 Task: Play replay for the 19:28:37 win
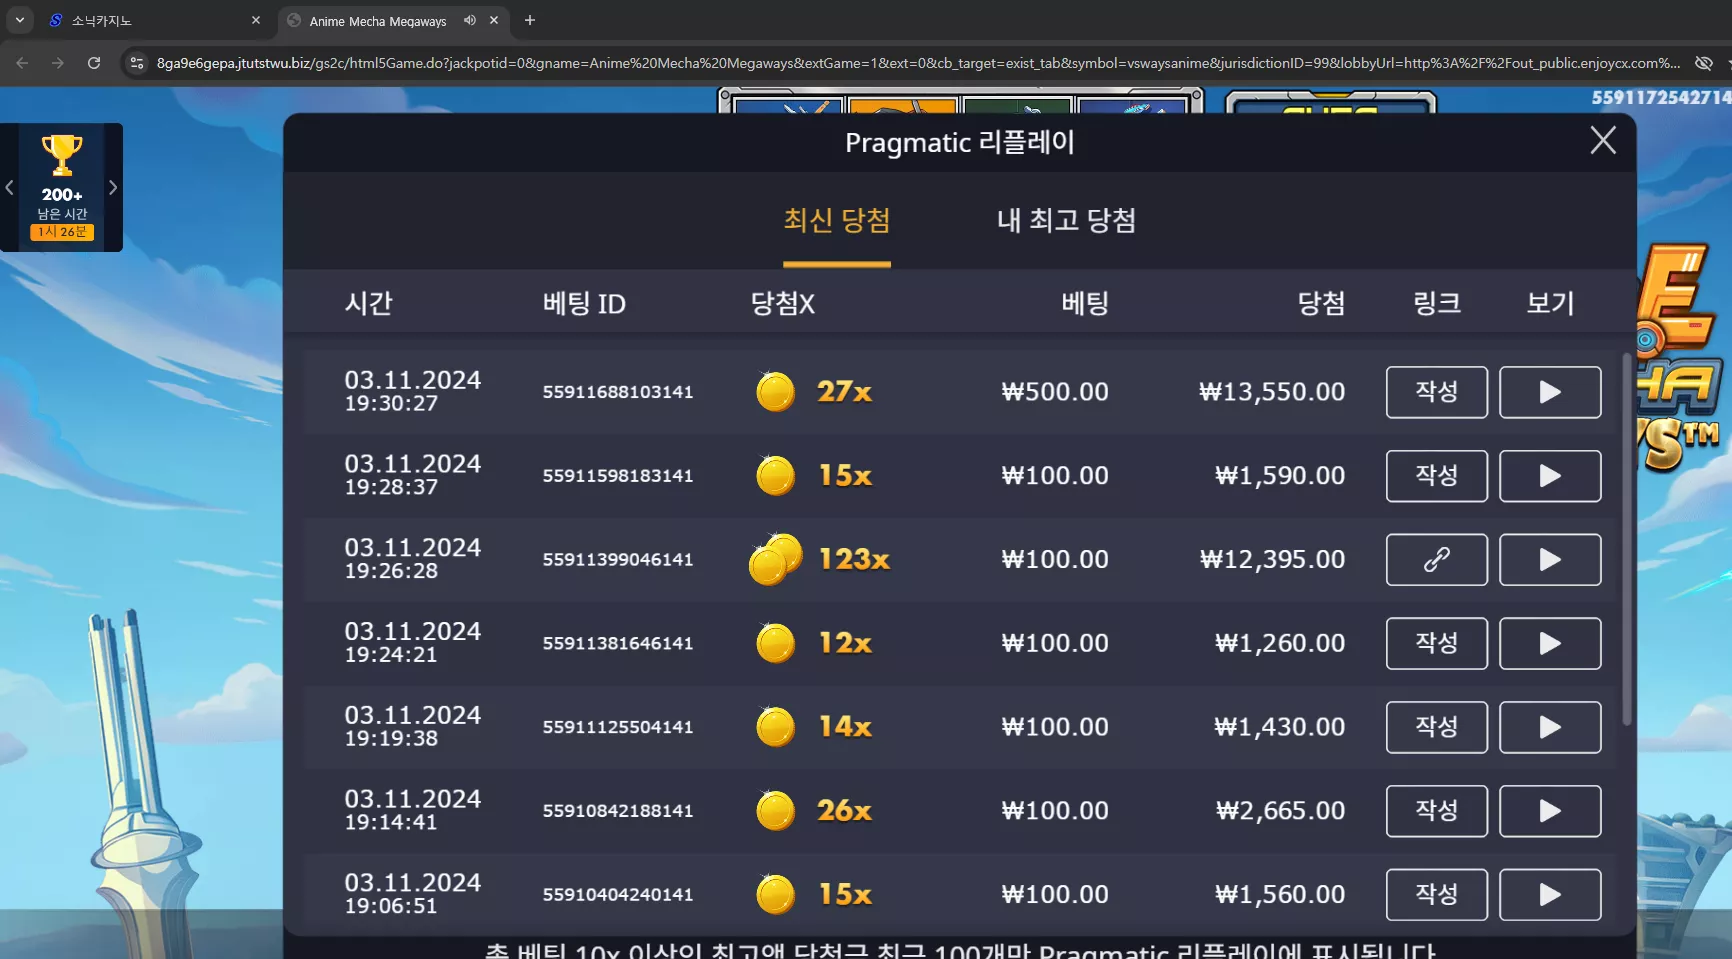click(1549, 476)
